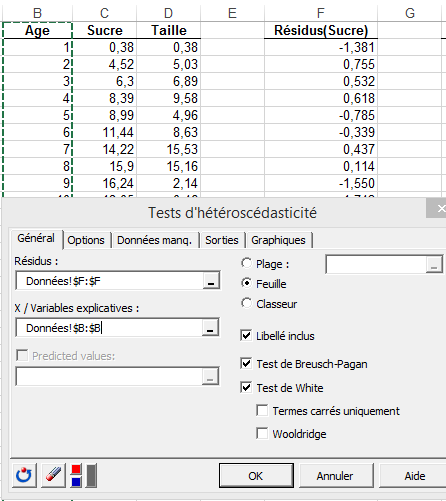
Task: Click the cell with value 0,114
Action: coord(321,166)
